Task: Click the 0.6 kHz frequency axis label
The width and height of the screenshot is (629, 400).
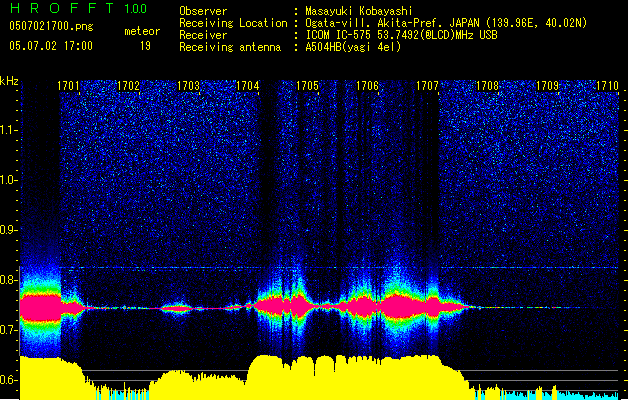Action: (8, 380)
